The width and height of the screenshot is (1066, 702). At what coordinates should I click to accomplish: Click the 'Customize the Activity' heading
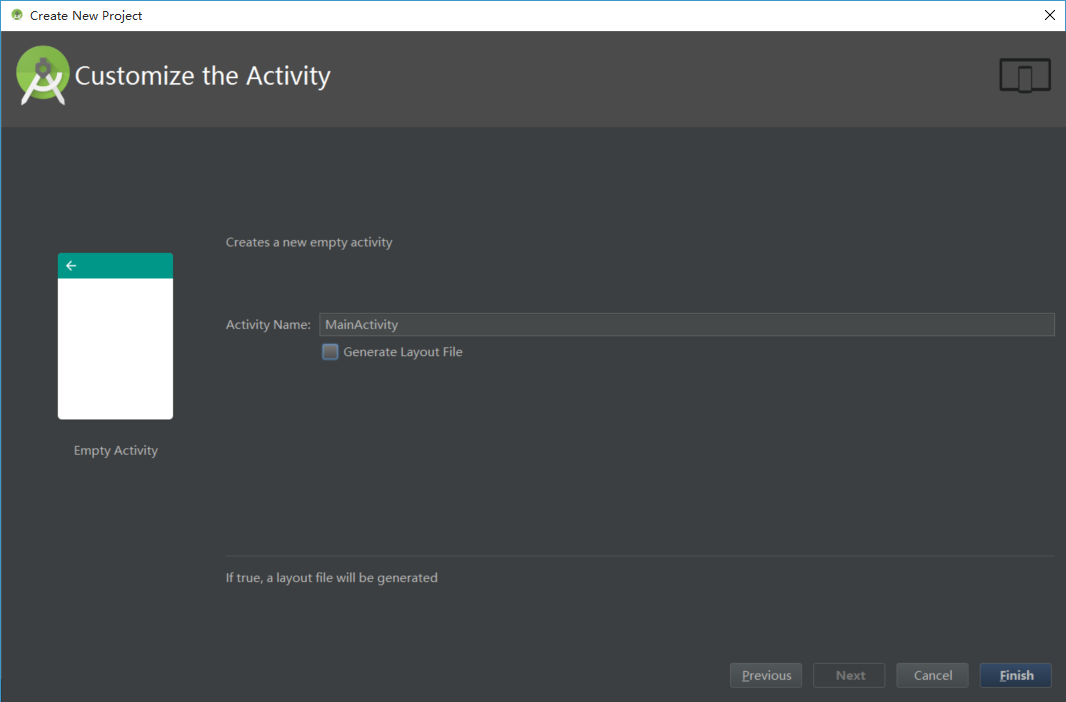[x=203, y=76]
